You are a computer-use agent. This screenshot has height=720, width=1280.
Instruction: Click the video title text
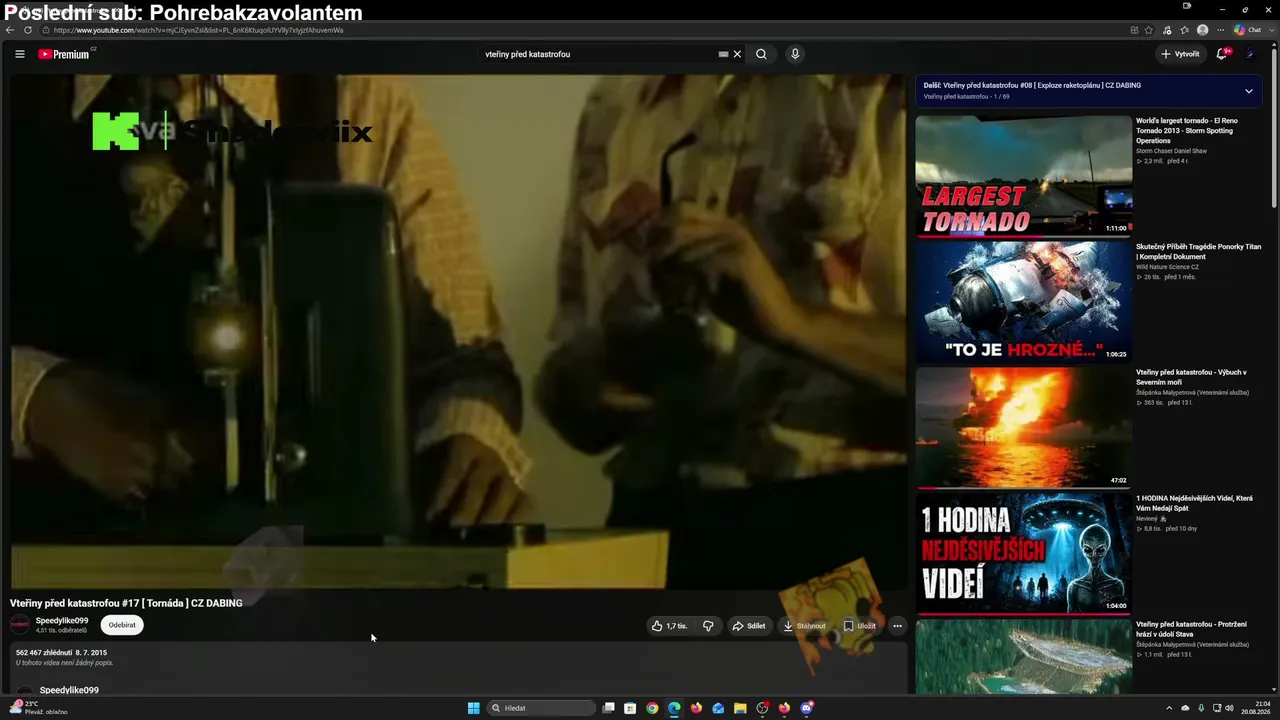tap(126, 603)
